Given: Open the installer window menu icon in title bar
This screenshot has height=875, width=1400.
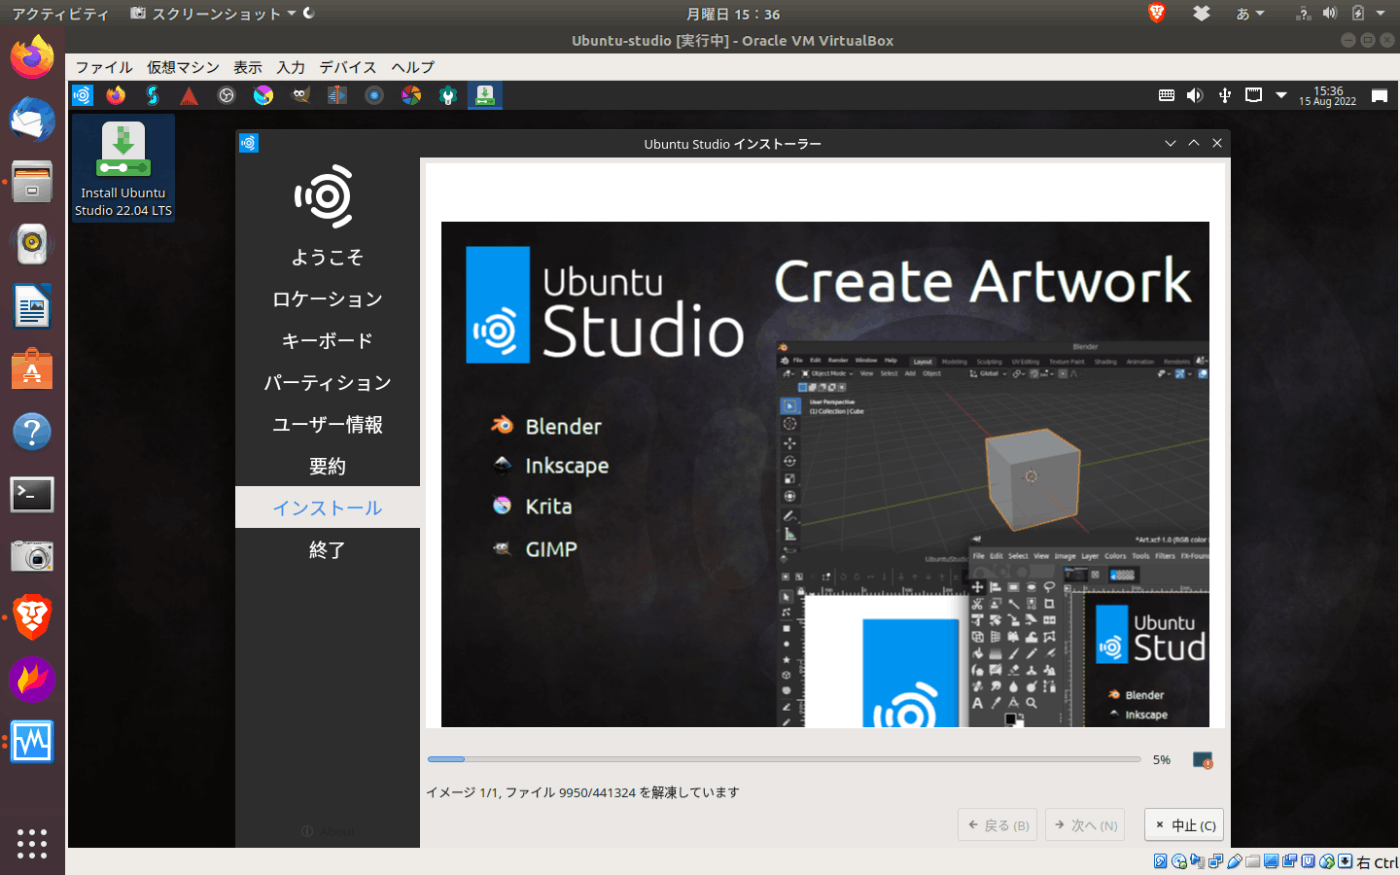Looking at the screenshot, I should [249, 143].
